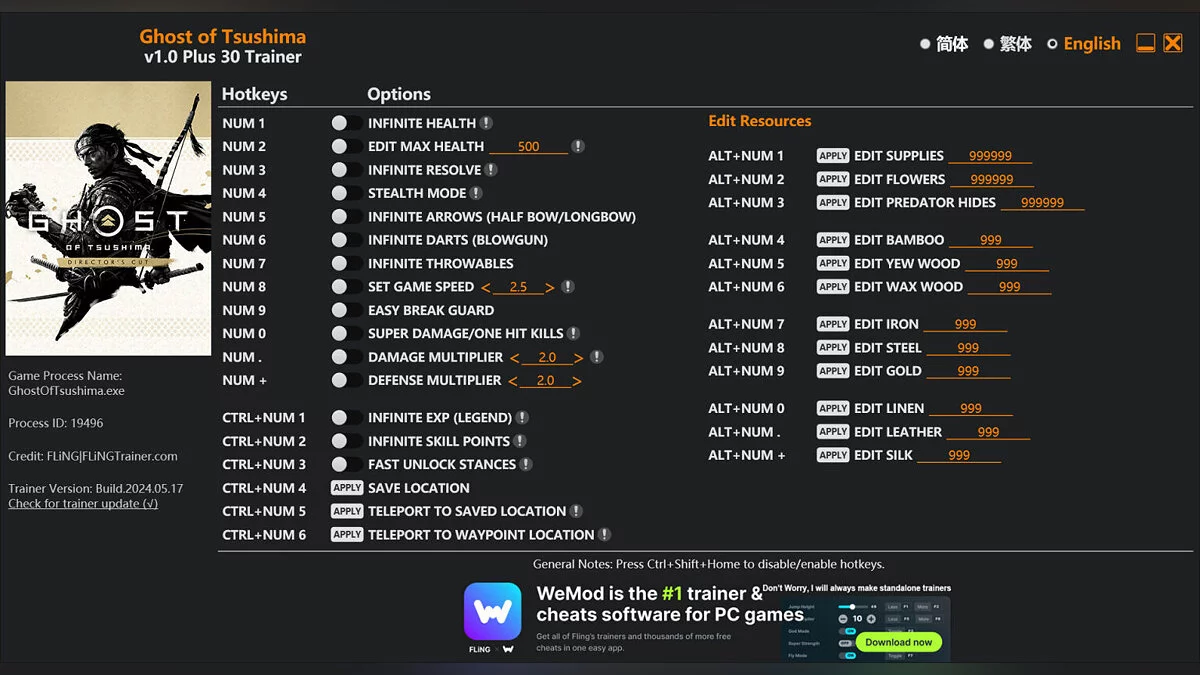Select the English language option
This screenshot has width=1200, height=675.
[1083, 44]
